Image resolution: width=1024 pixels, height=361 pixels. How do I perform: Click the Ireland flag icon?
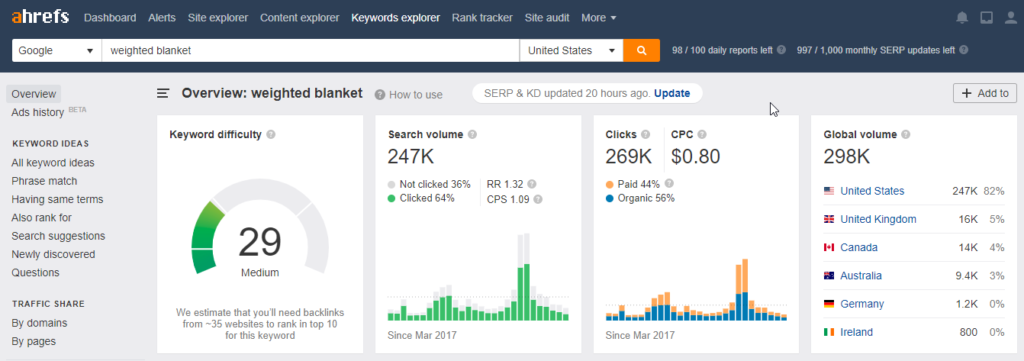coord(829,332)
